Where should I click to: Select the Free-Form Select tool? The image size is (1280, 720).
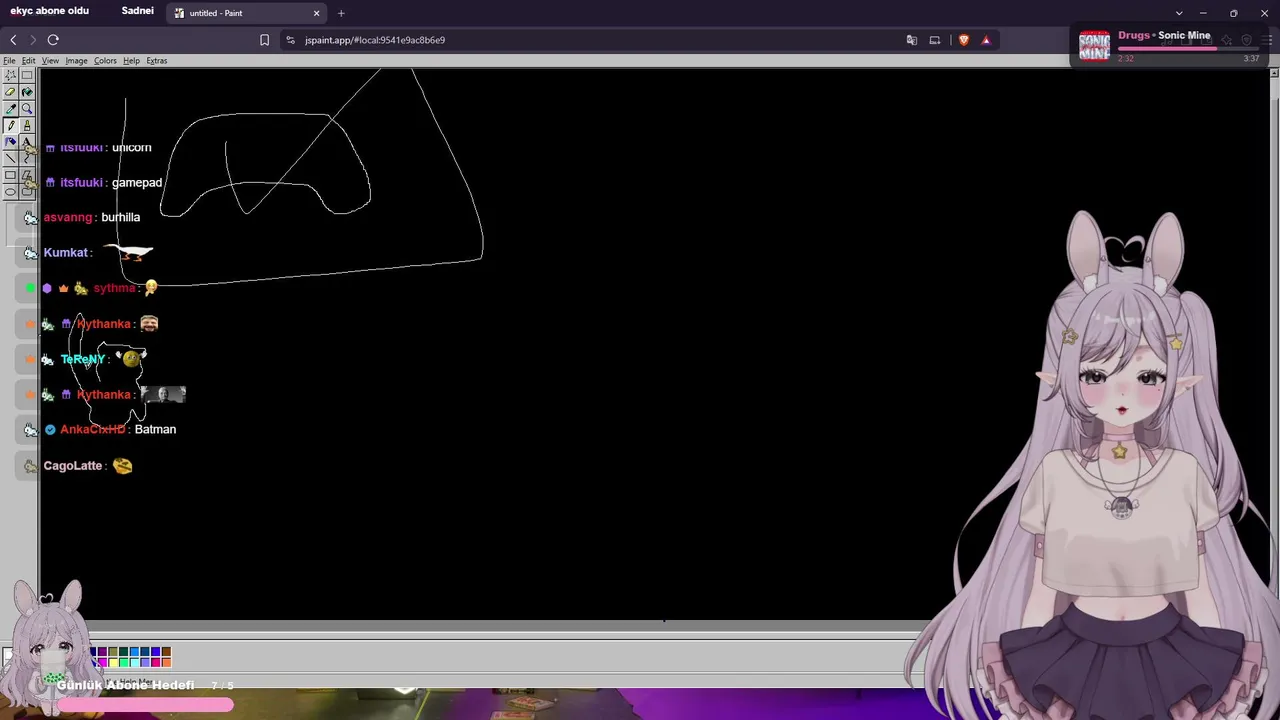point(10,75)
